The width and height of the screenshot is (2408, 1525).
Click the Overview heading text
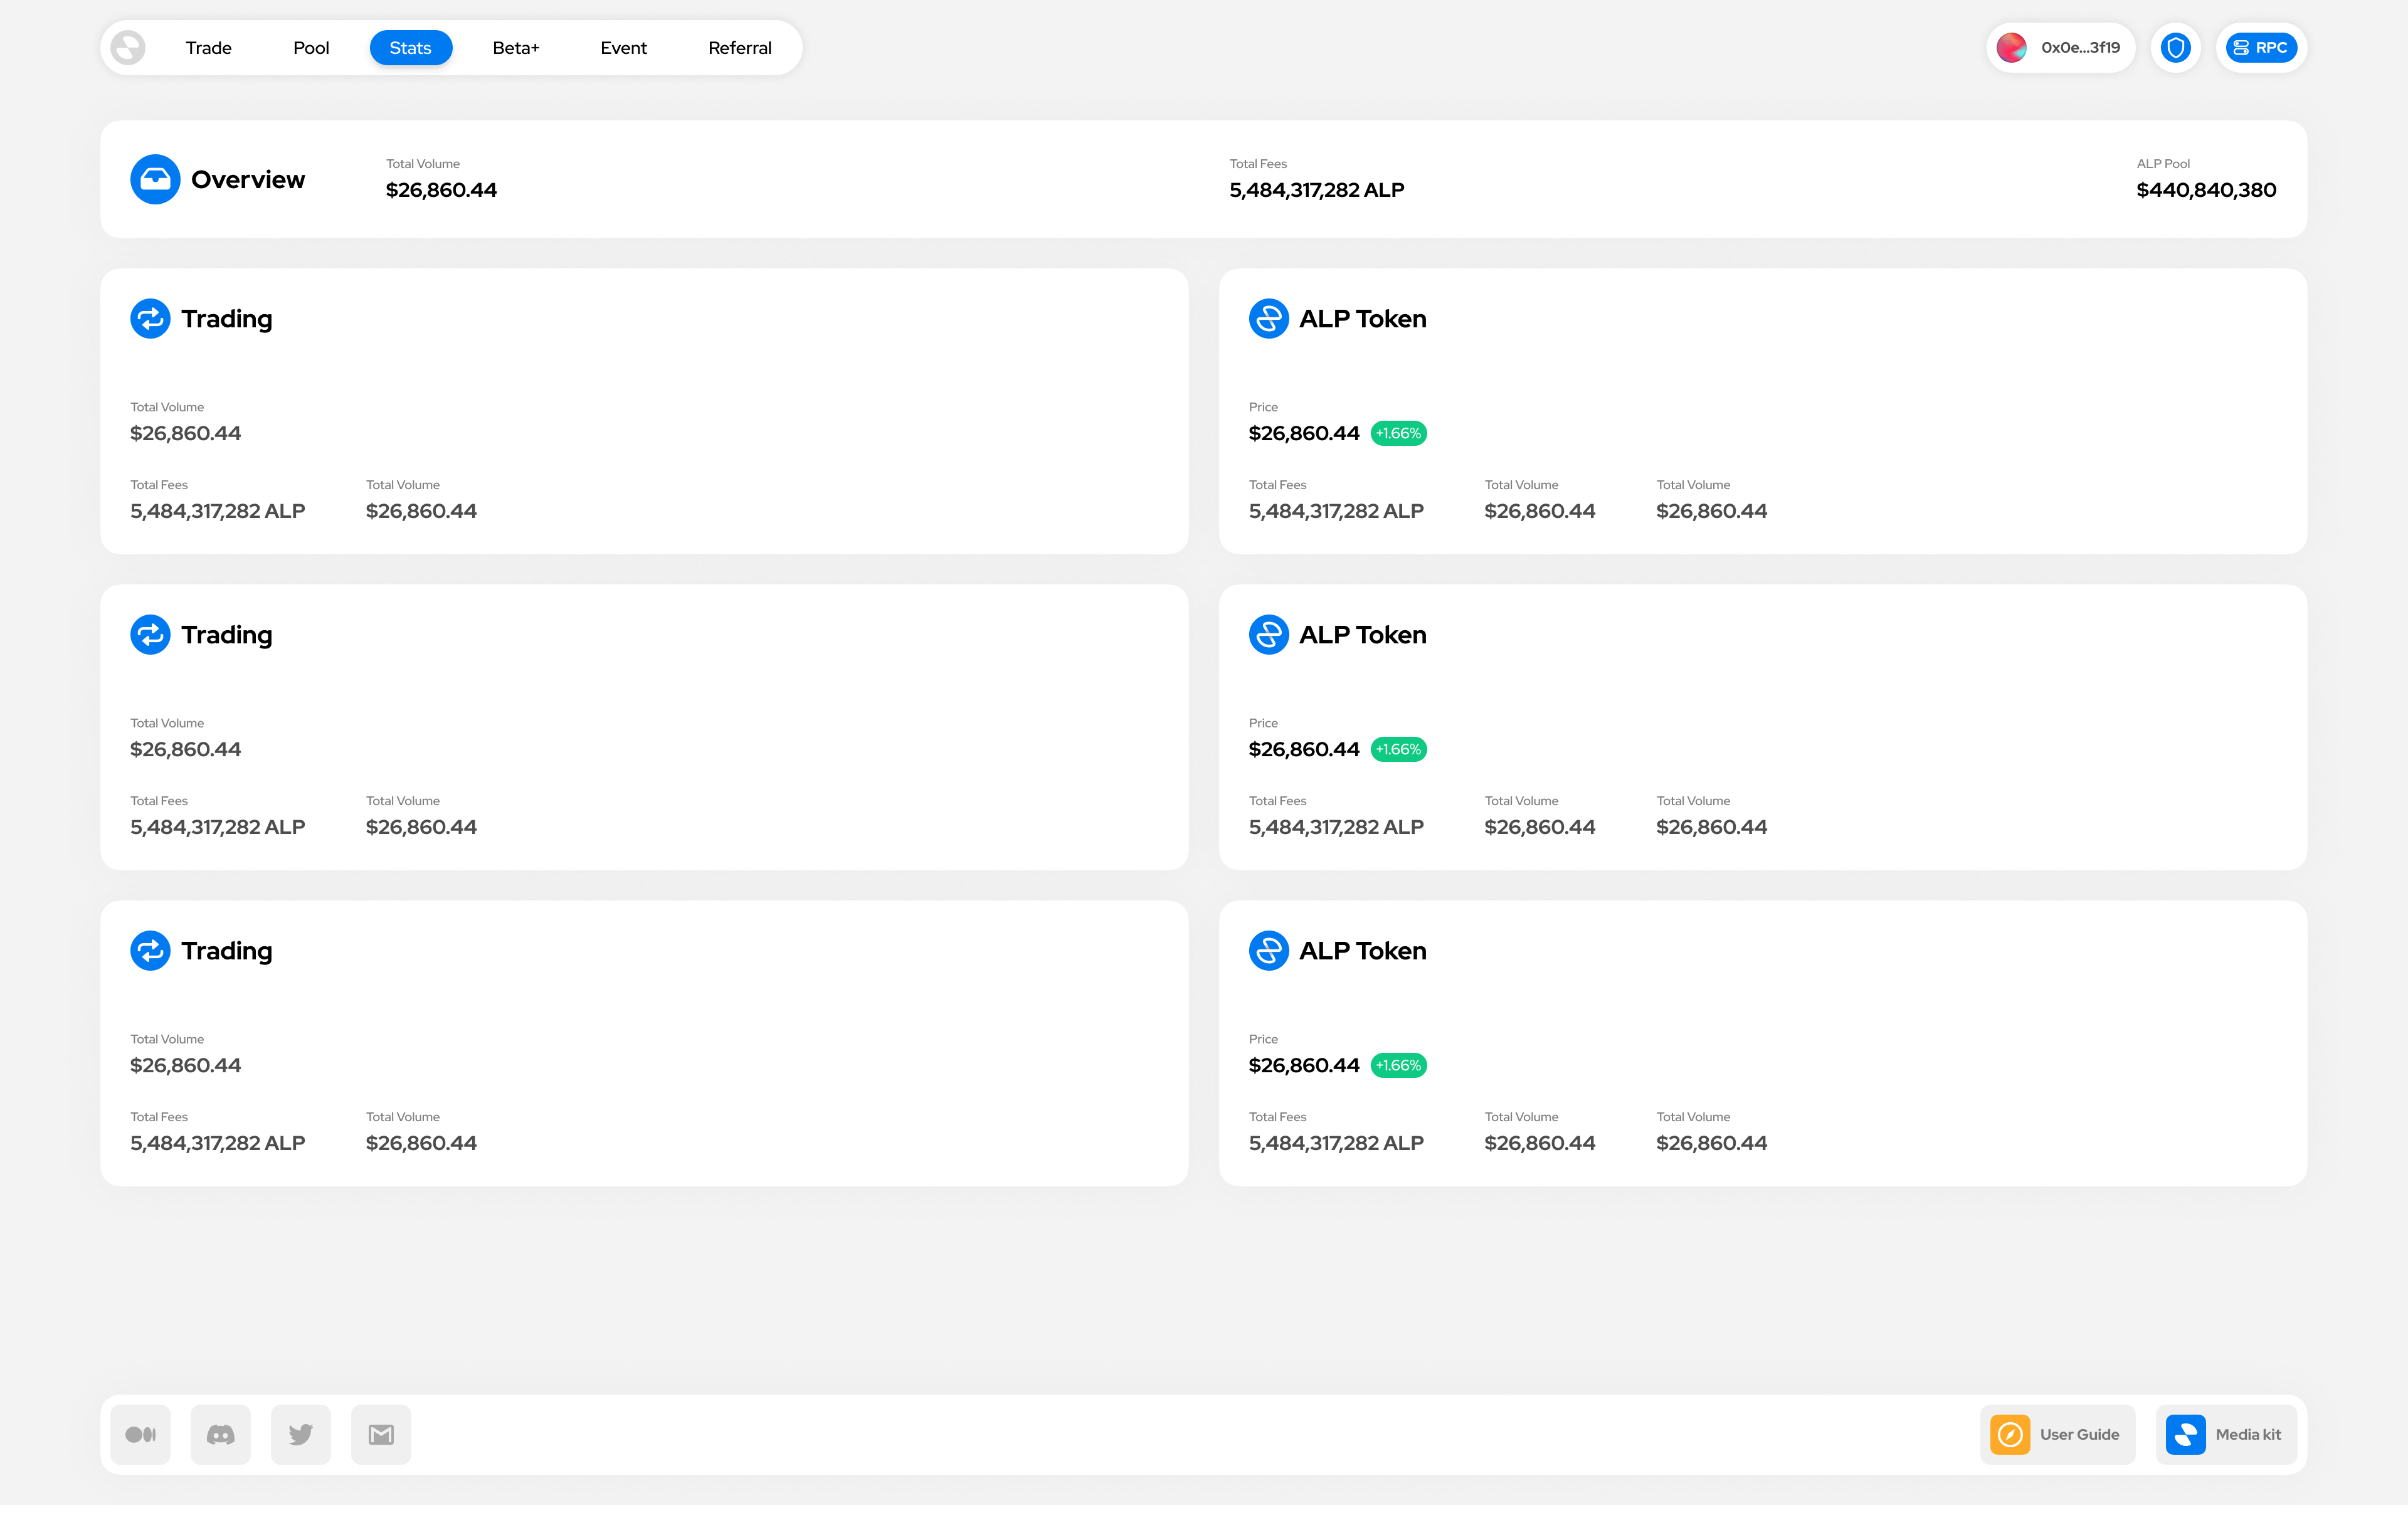click(x=248, y=180)
